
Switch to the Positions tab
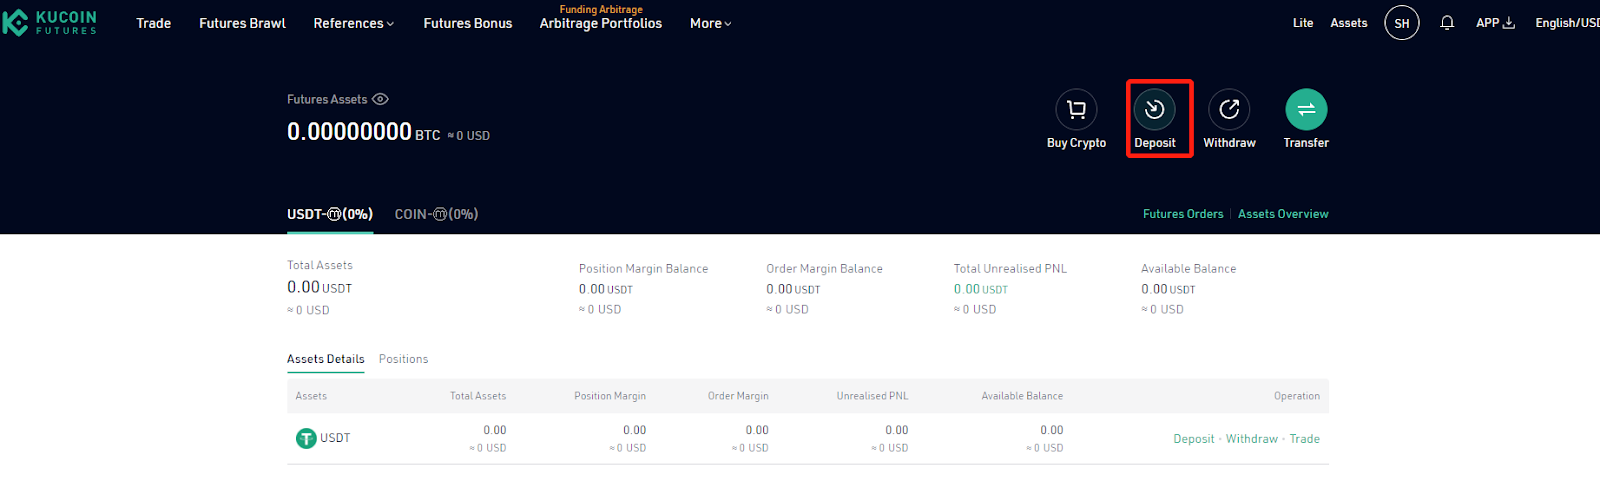coord(403,359)
